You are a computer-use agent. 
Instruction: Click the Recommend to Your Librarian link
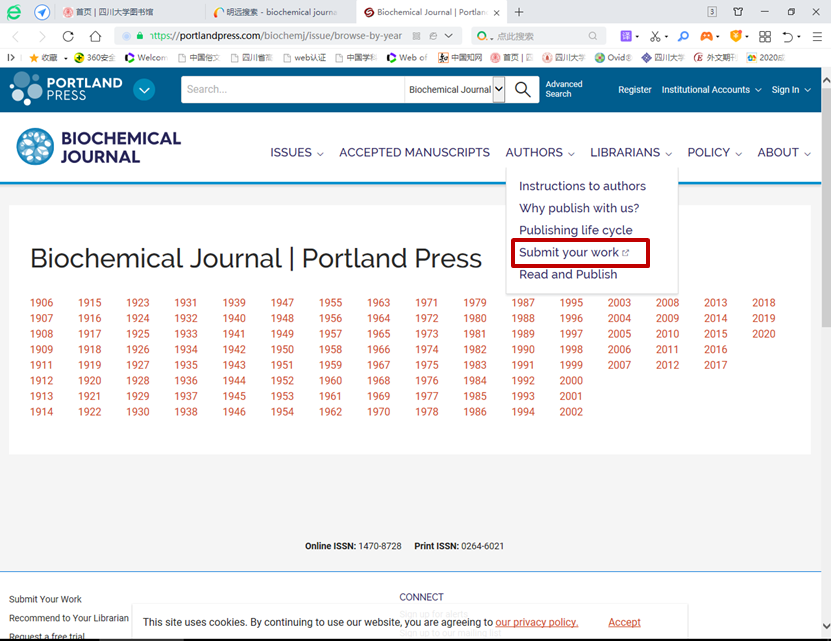click(68, 618)
